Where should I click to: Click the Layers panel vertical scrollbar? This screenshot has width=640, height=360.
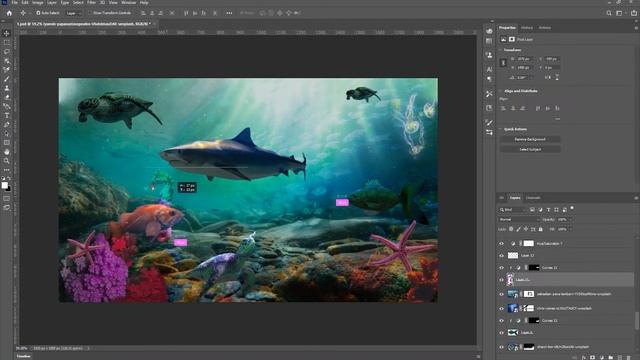pyautogui.click(x=636, y=320)
